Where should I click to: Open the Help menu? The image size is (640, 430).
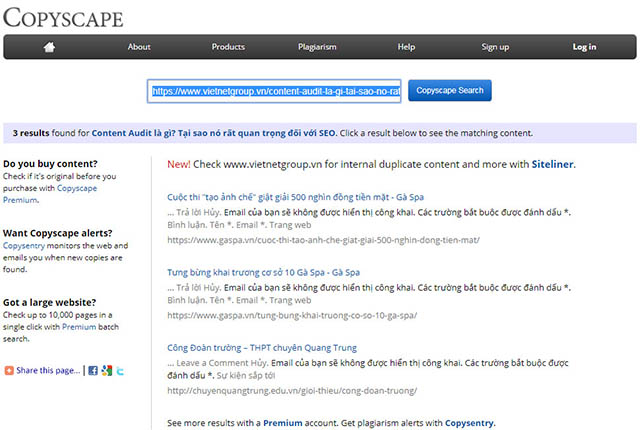406,47
